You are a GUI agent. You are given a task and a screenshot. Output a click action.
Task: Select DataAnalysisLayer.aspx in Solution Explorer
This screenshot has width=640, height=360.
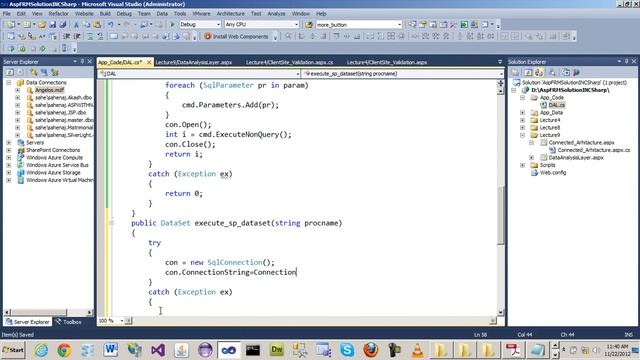click(x=576, y=158)
